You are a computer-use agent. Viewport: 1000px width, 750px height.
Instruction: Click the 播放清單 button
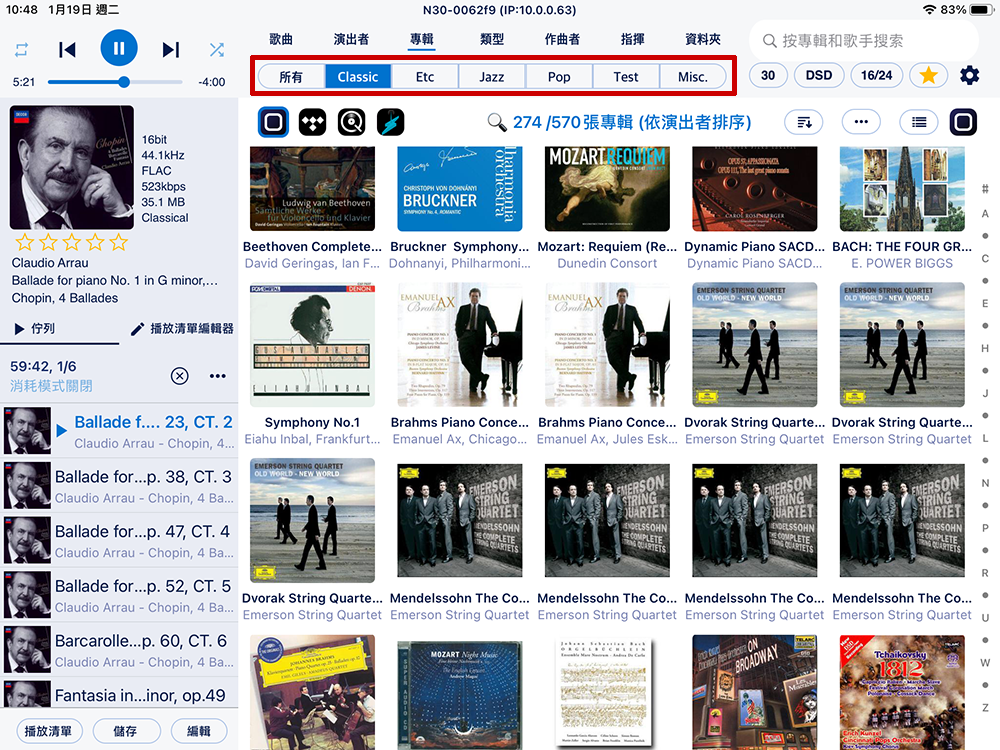coord(48,731)
